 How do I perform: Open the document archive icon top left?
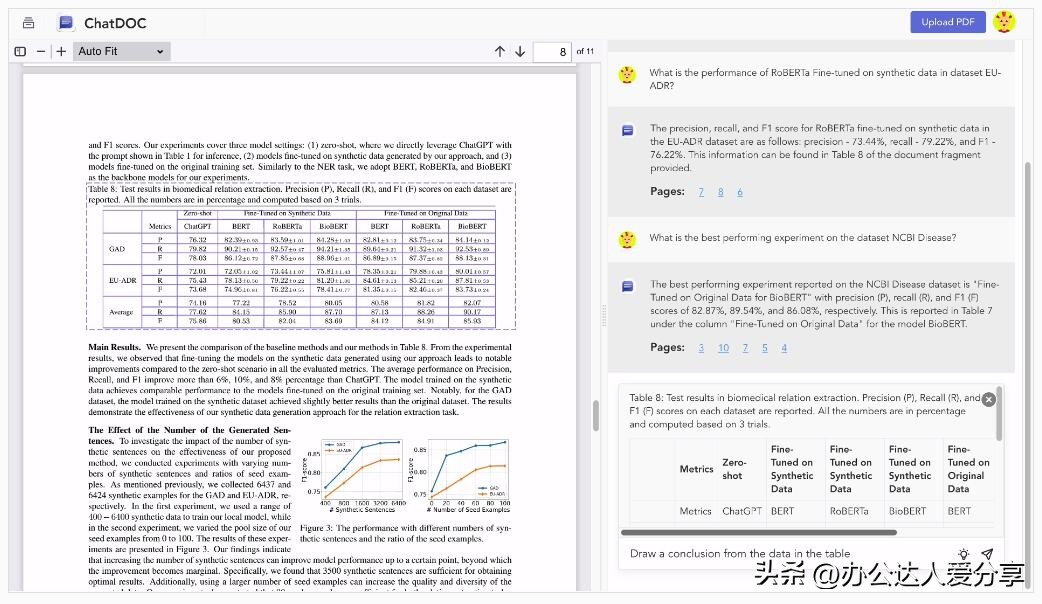pos(27,22)
